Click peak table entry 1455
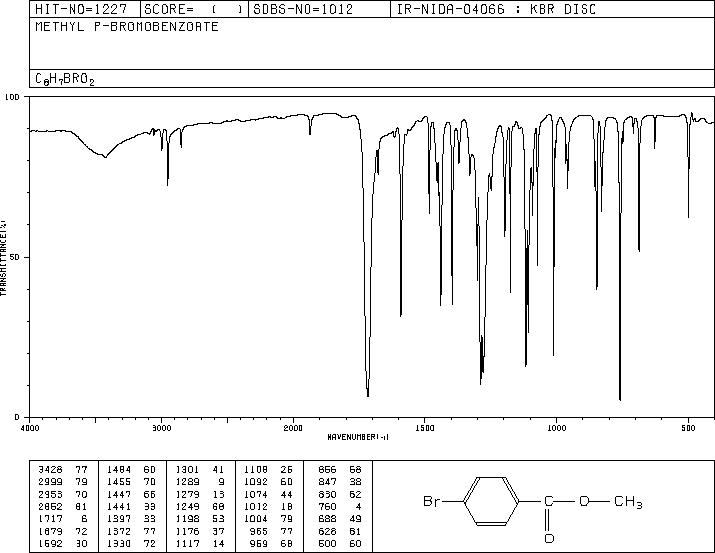This screenshot has height=553, width=715. pos(119,482)
